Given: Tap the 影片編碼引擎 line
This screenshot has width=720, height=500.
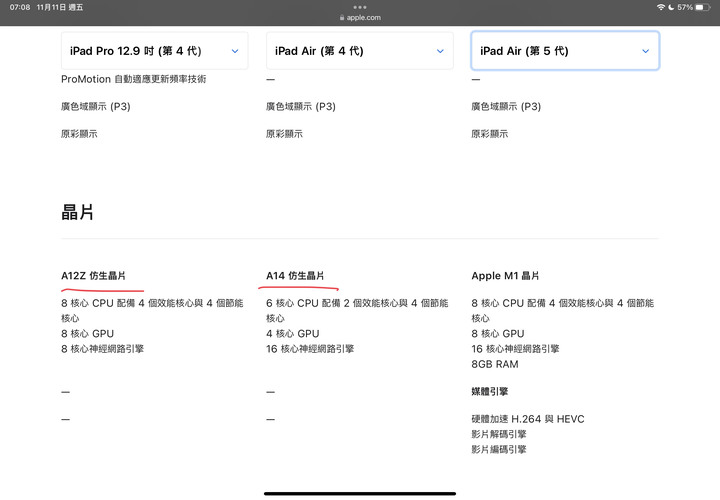Looking at the screenshot, I should [x=499, y=449].
